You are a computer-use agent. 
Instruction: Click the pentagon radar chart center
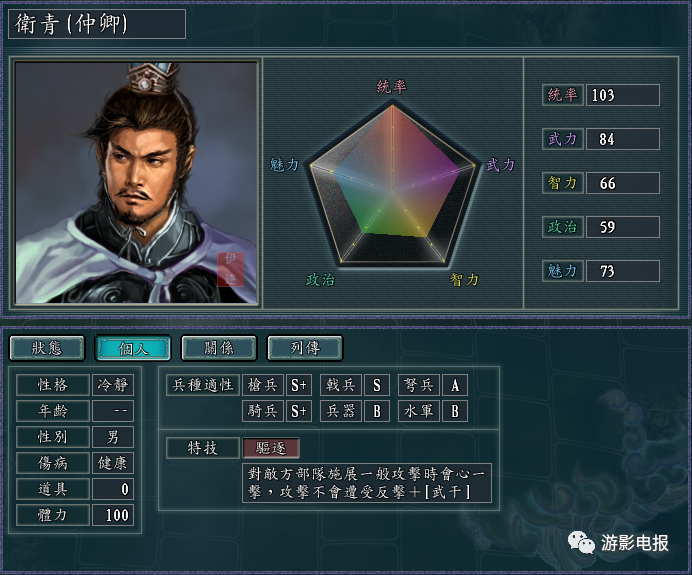[x=392, y=192]
